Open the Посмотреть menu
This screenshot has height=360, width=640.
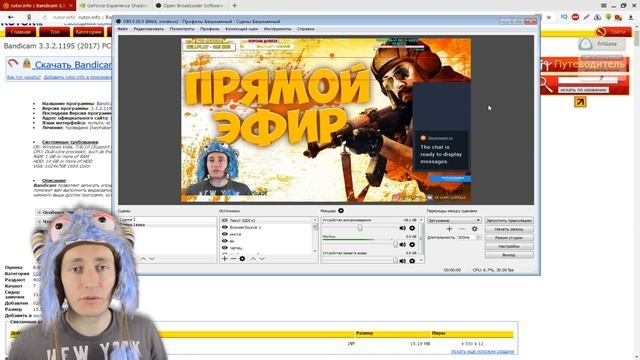point(182,29)
